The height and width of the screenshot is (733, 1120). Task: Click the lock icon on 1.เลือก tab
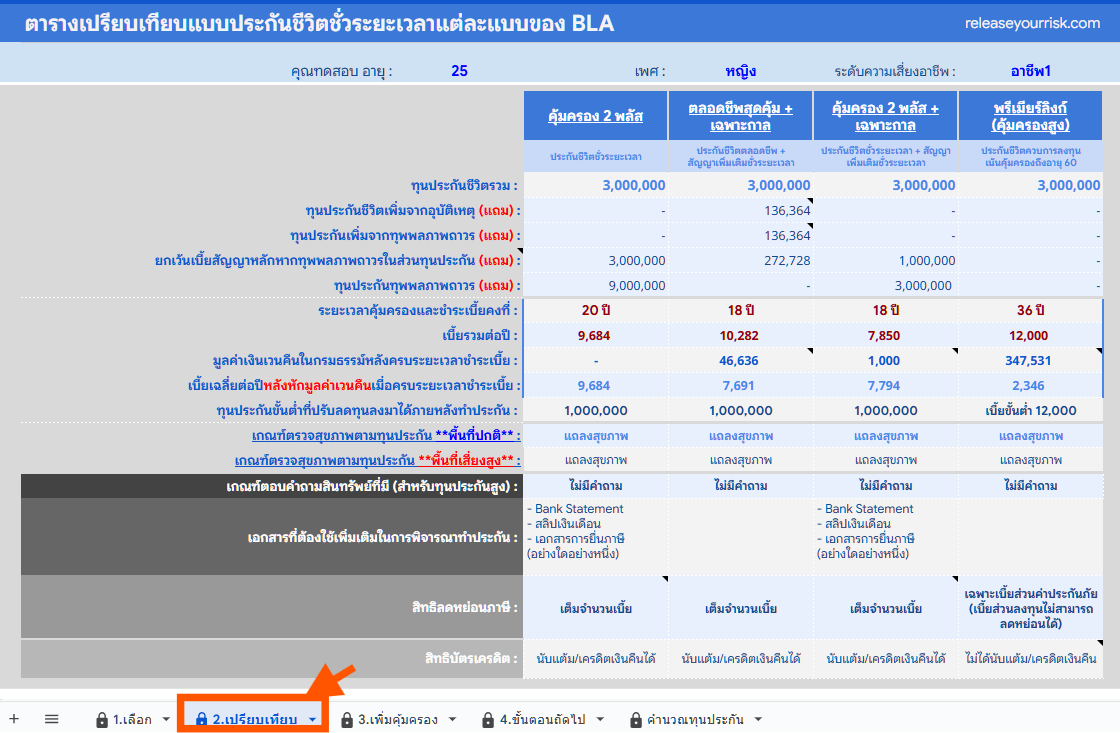(x=101, y=720)
